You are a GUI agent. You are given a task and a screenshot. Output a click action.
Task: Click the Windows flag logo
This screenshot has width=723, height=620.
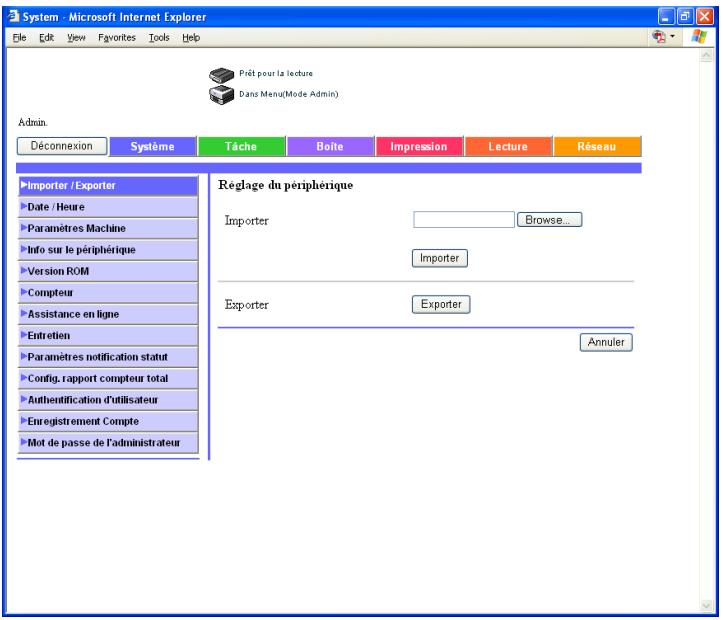(x=699, y=36)
